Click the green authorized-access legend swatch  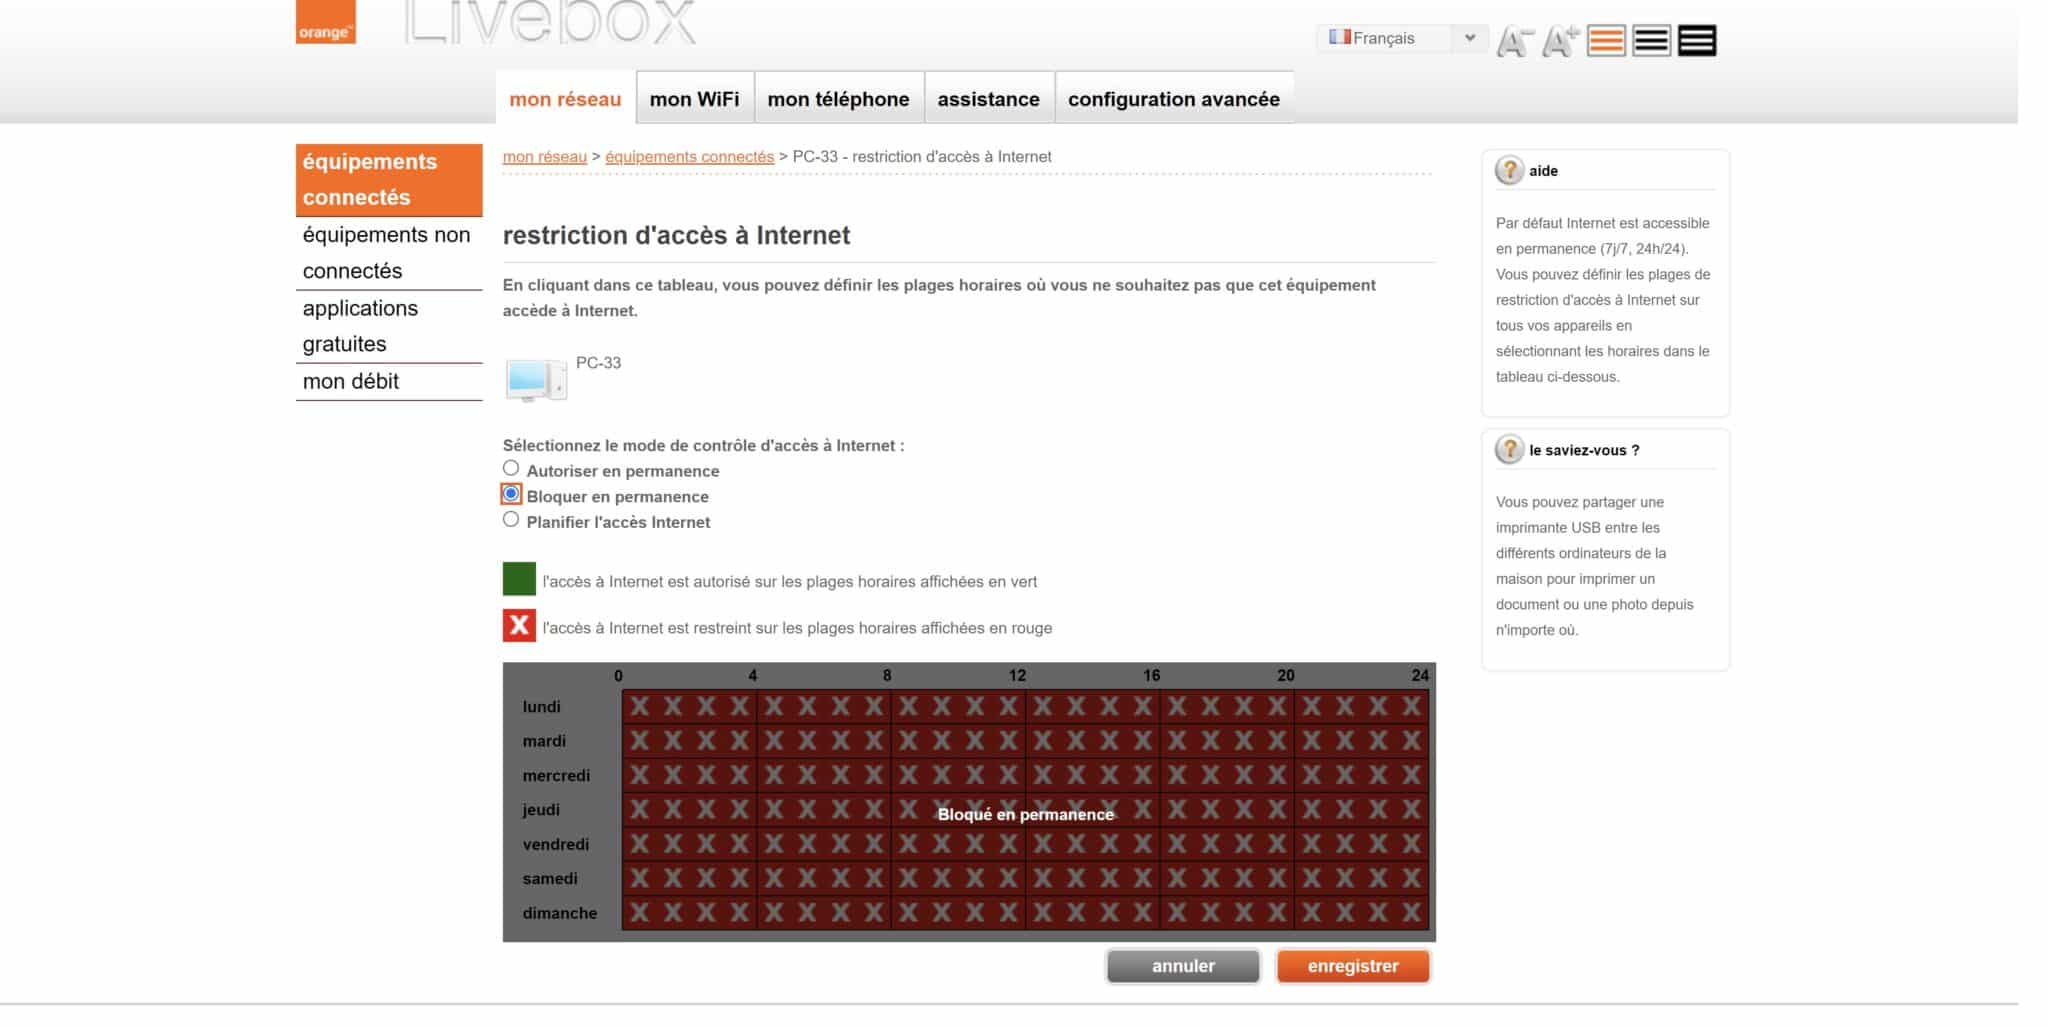pos(519,579)
